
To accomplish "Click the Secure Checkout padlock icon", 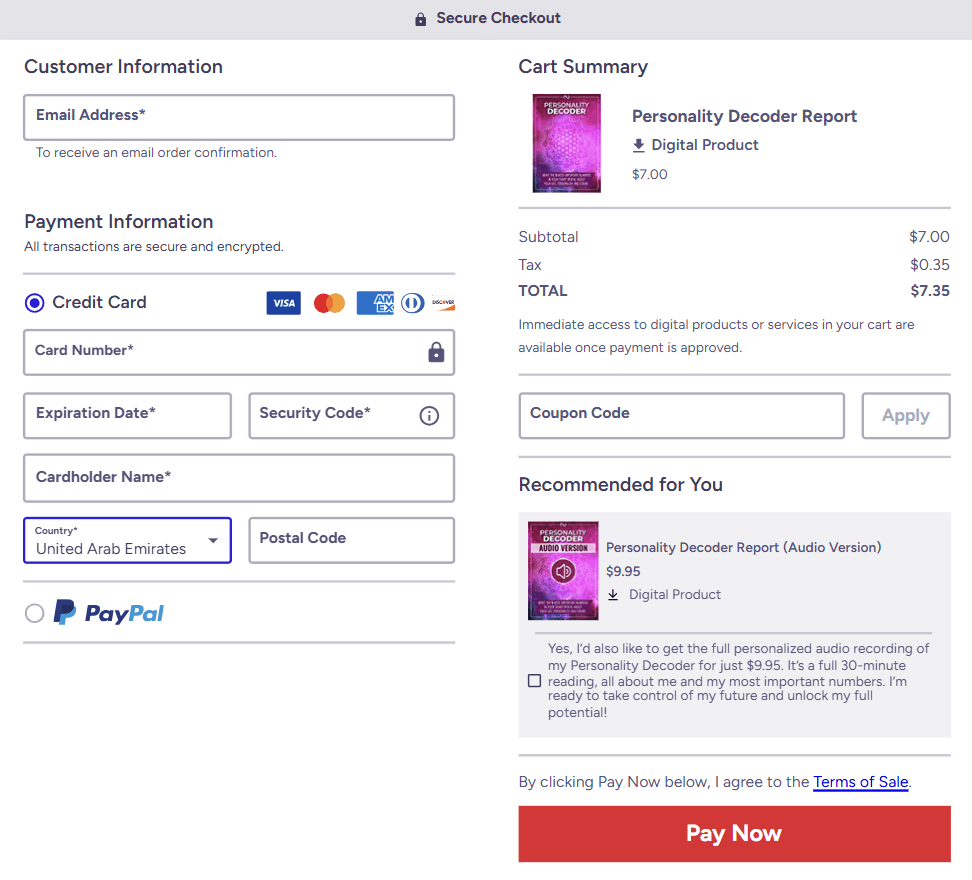I will pyautogui.click(x=420, y=18).
